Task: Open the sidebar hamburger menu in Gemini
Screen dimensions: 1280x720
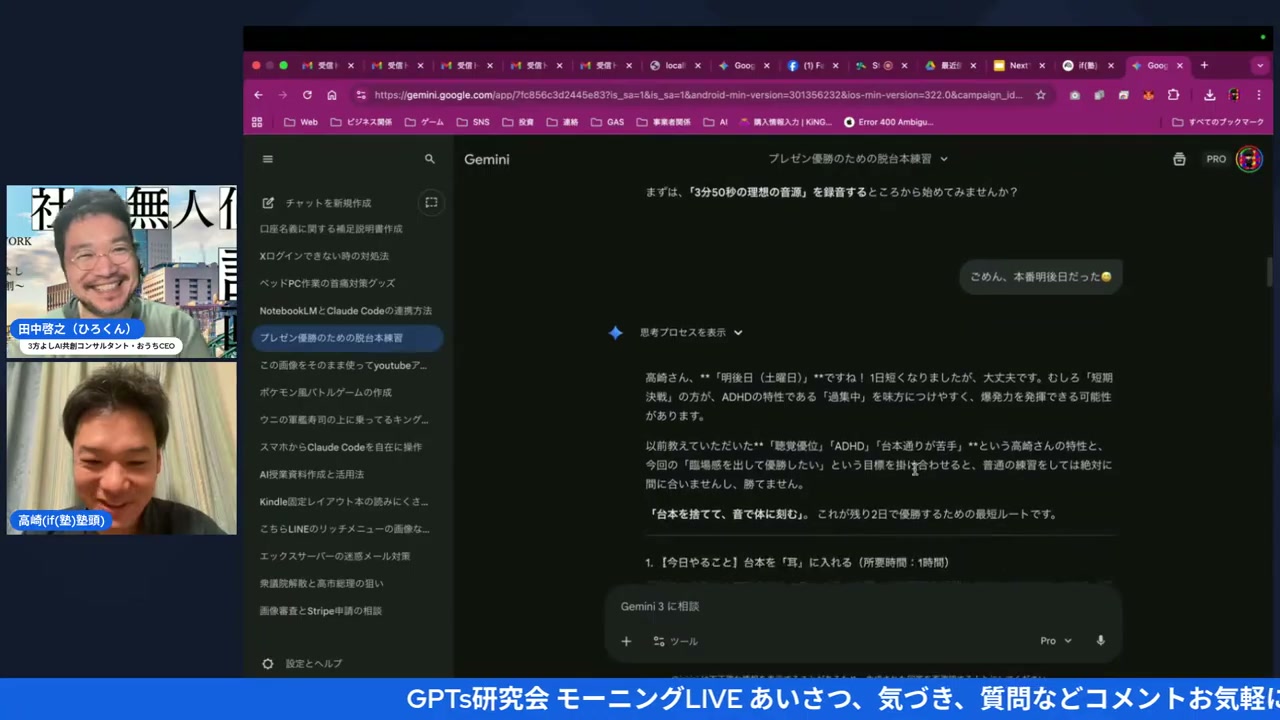Action: pos(267,159)
